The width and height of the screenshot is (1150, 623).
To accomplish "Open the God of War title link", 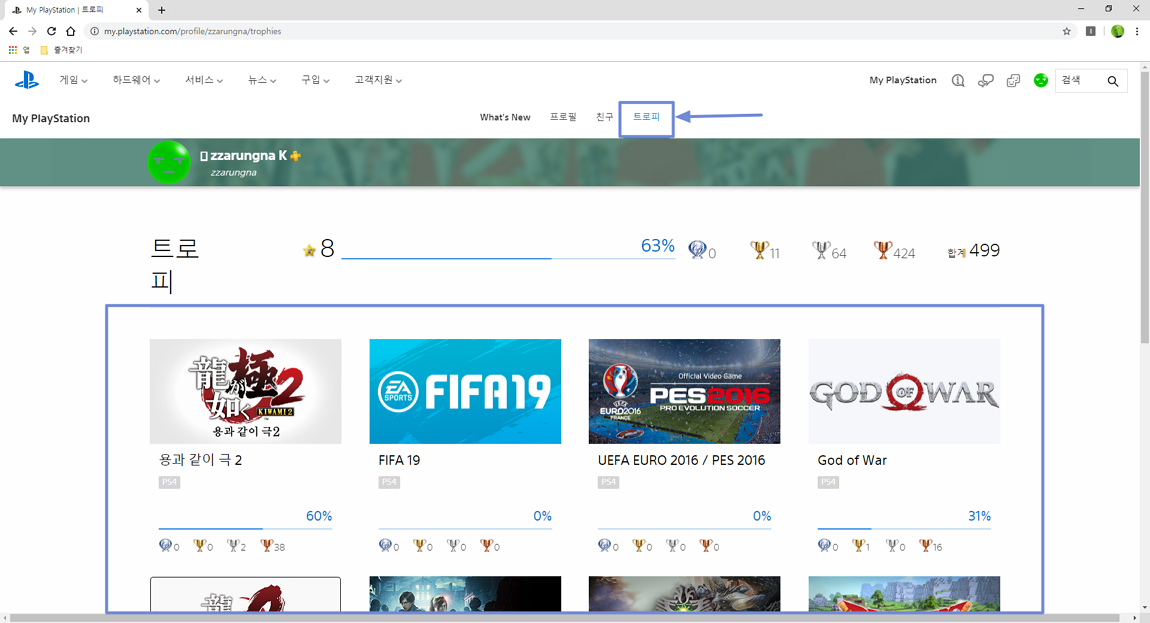I will point(852,460).
